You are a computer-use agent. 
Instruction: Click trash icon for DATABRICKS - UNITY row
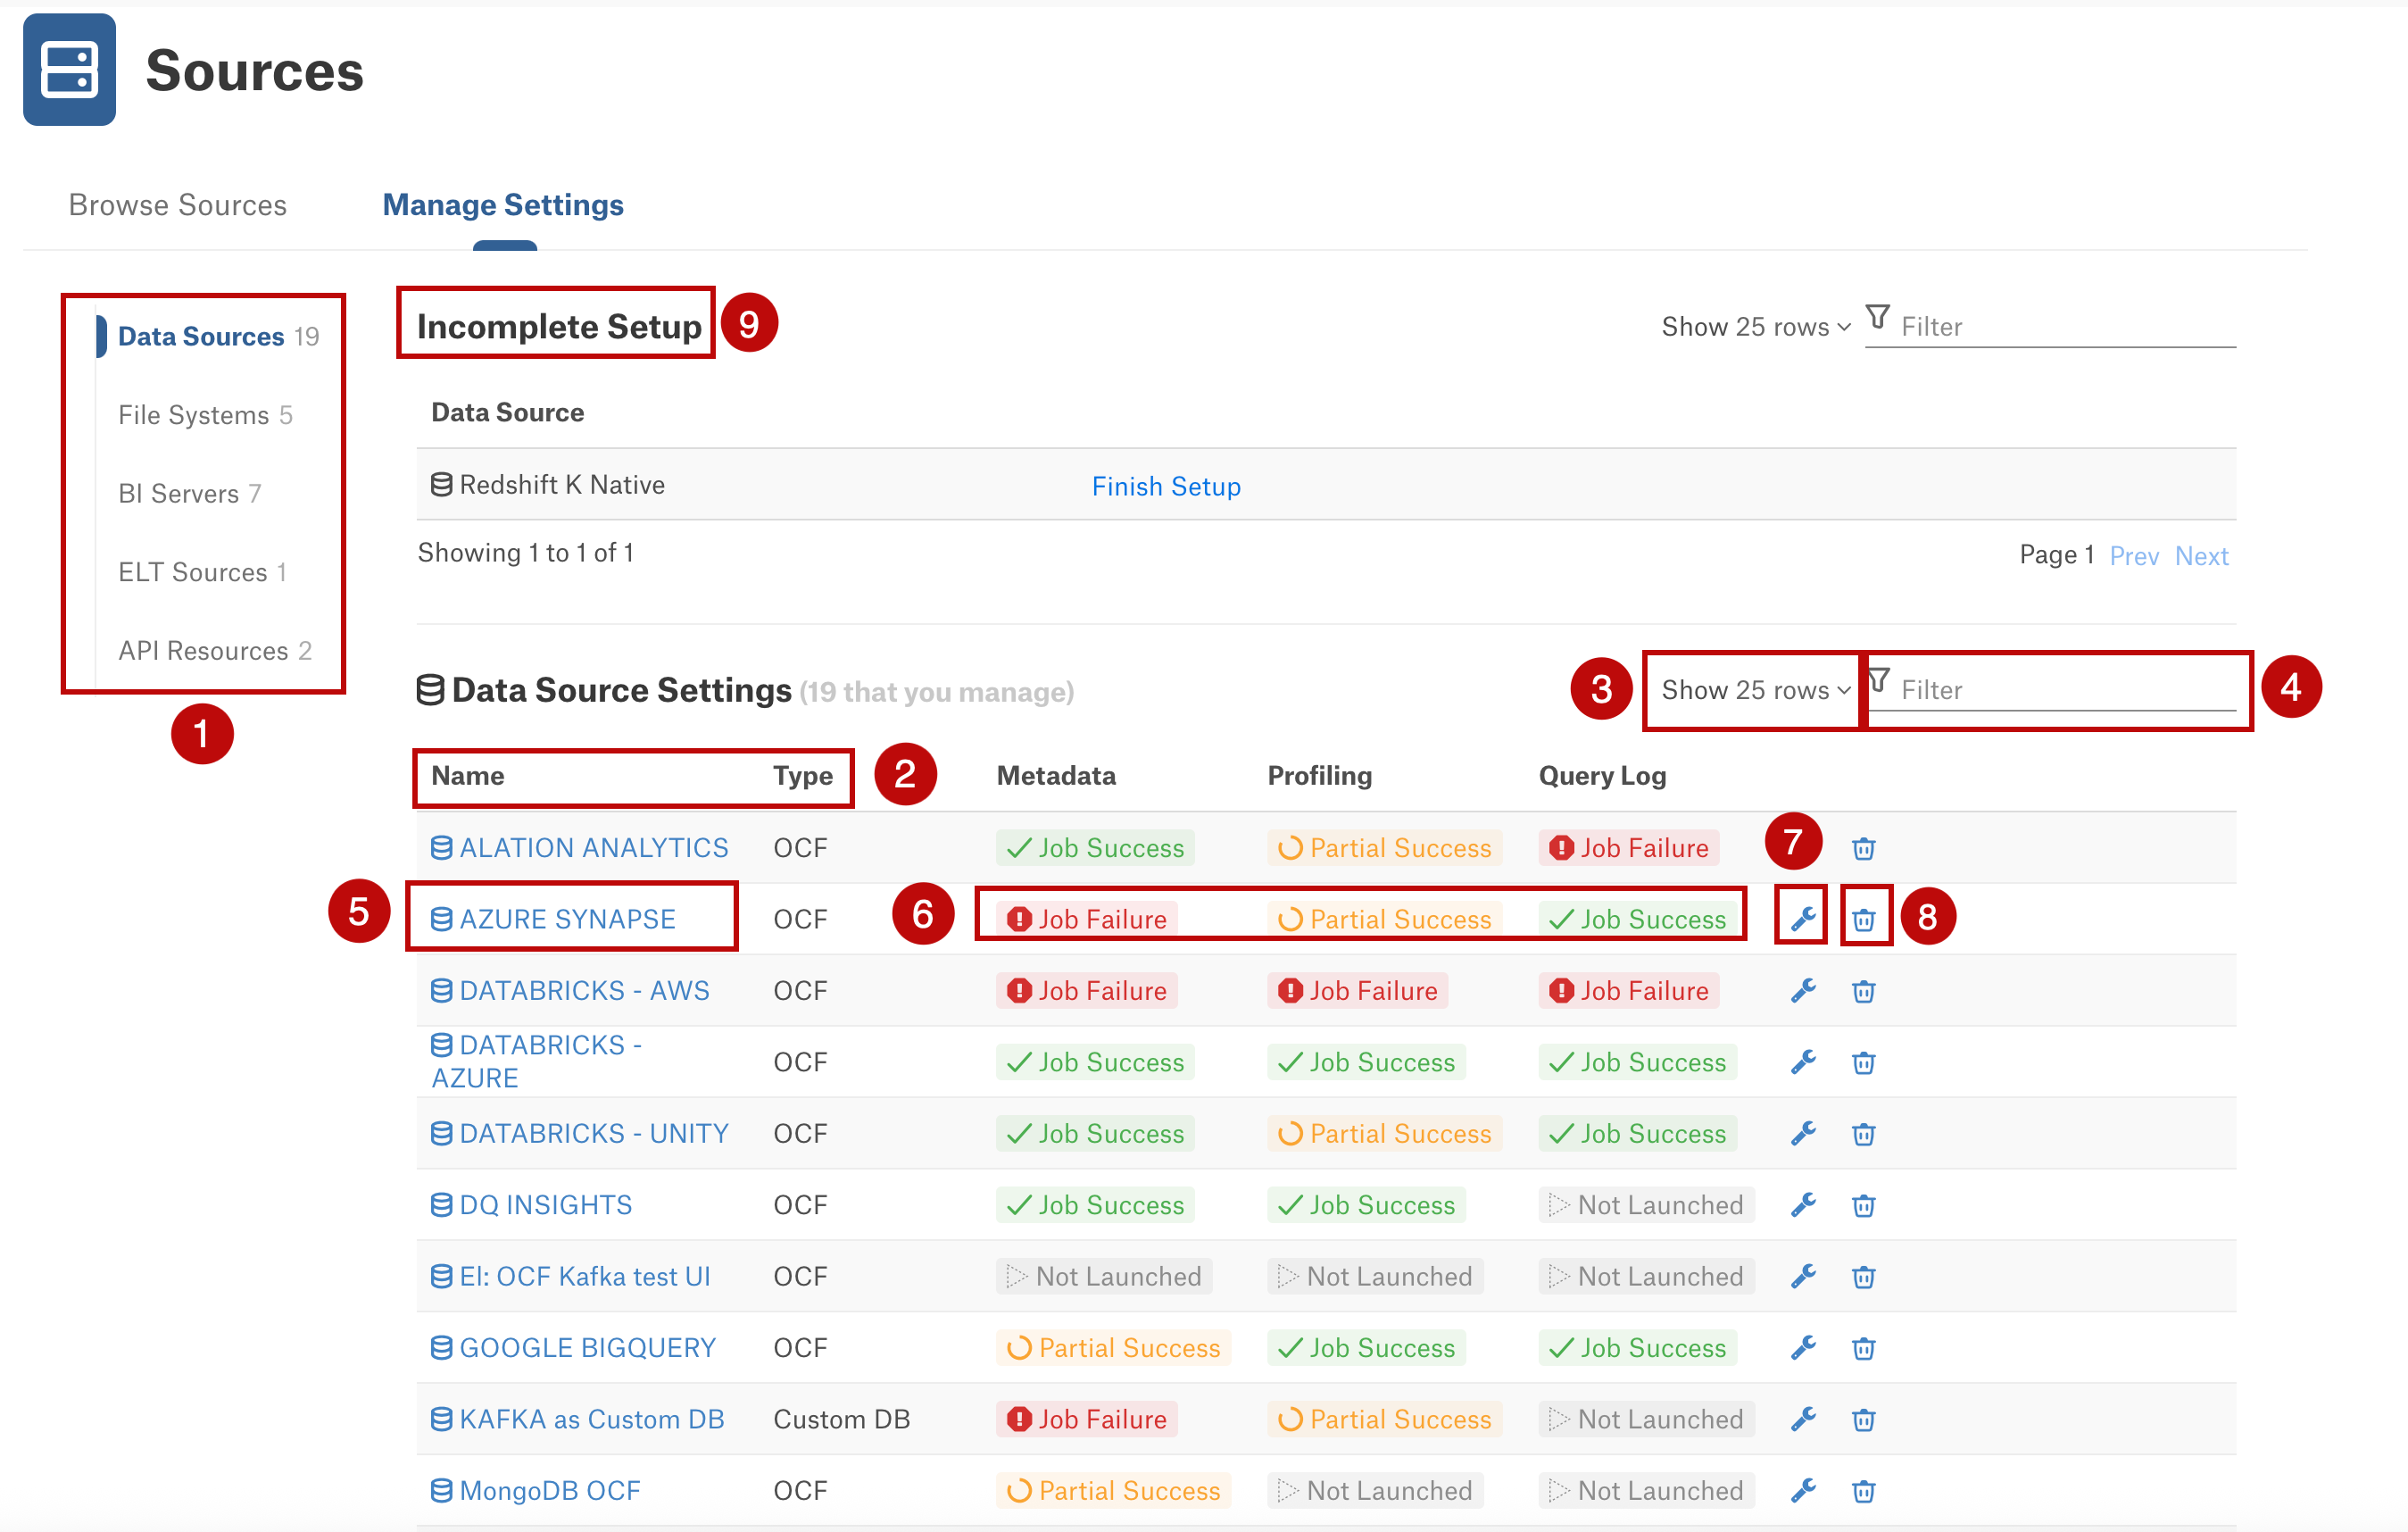[x=1863, y=1133]
